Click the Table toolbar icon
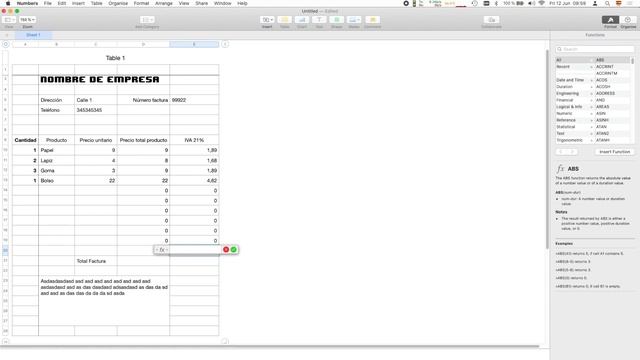This screenshot has width=640, height=360. [284, 20]
